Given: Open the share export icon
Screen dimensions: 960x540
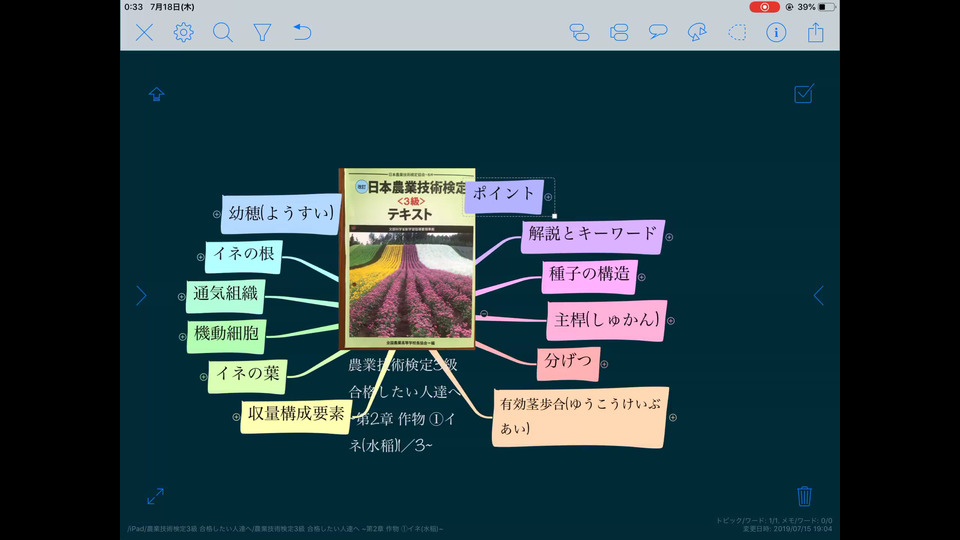Looking at the screenshot, I should (x=816, y=32).
